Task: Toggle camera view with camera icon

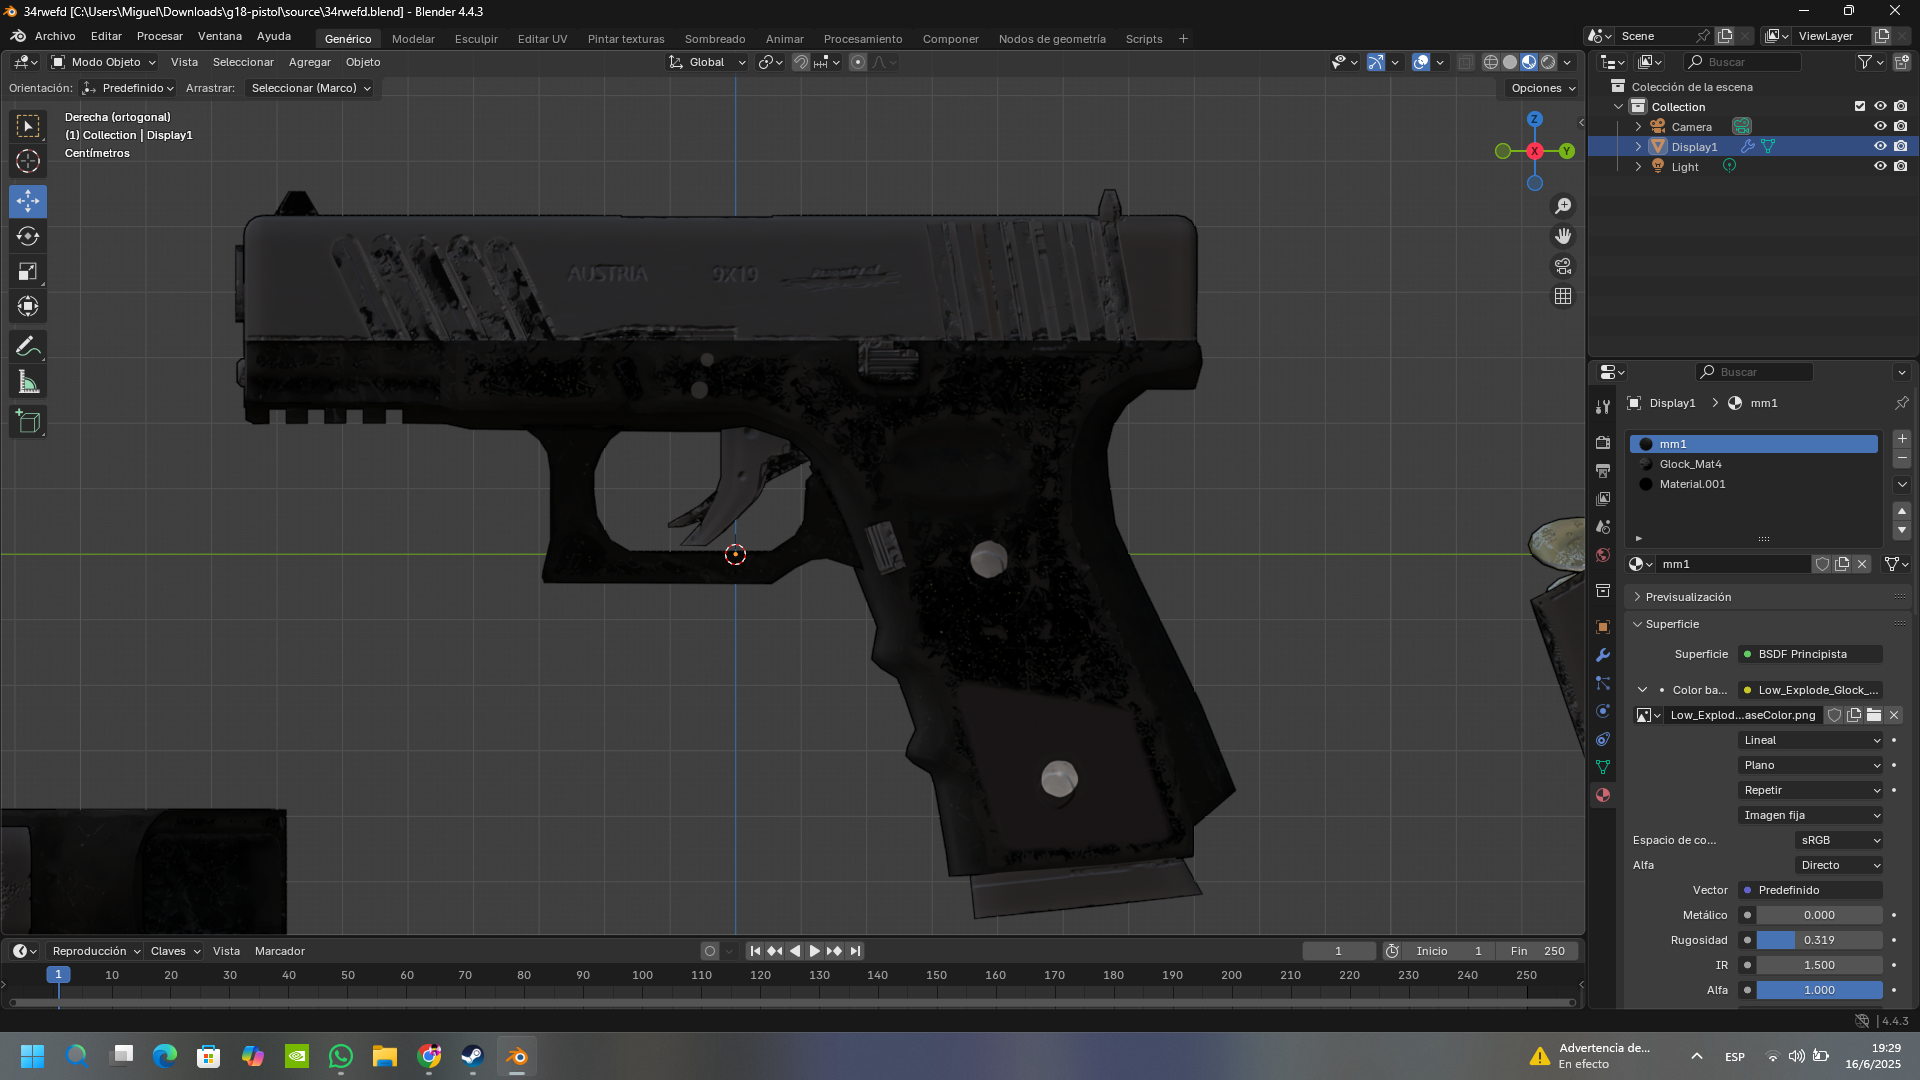Action: (1563, 266)
